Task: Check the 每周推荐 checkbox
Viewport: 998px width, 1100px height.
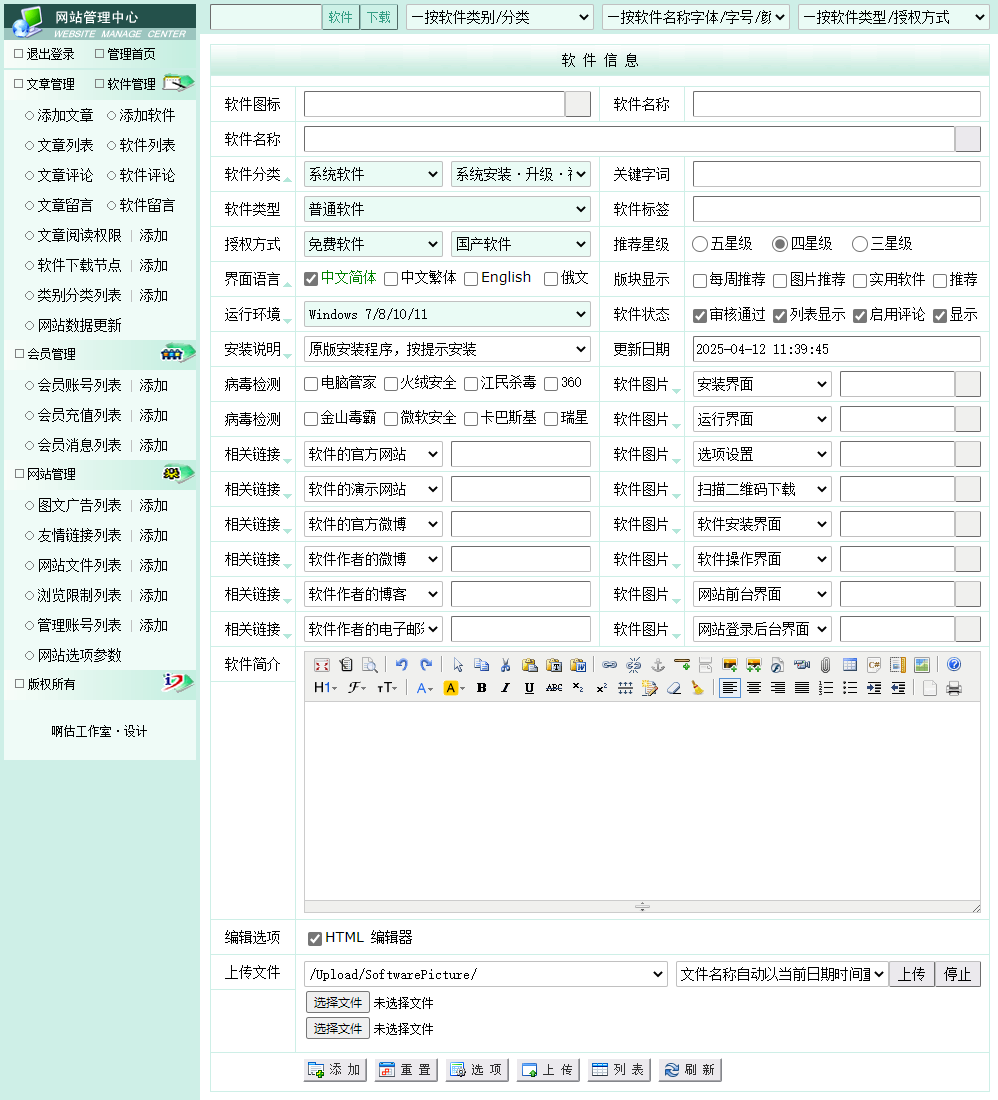Action: coord(700,281)
